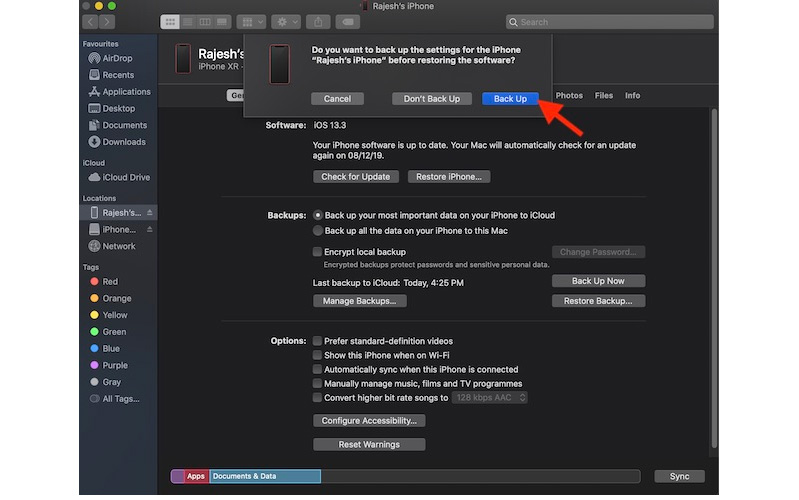This screenshot has height=500, width=799.
Task: Enable Encrypt local backup checkbox
Action: [x=317, y=252]
